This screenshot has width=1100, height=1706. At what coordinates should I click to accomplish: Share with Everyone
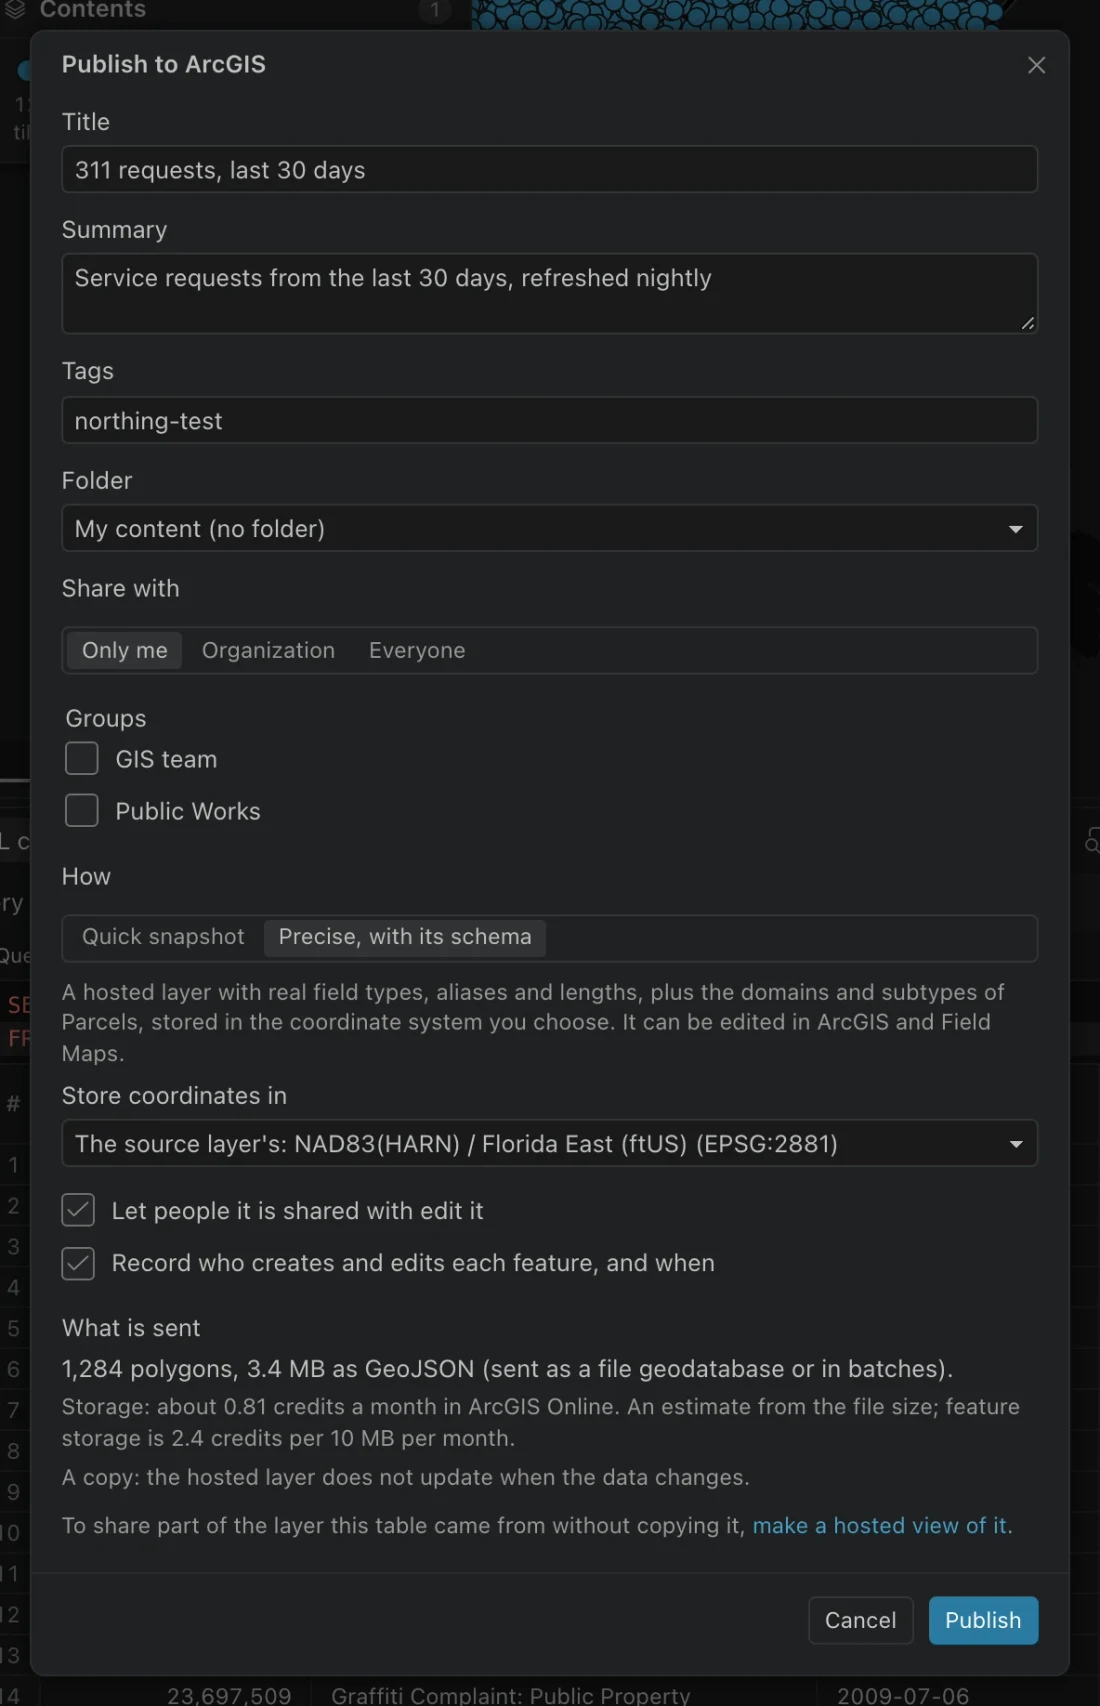417,650
